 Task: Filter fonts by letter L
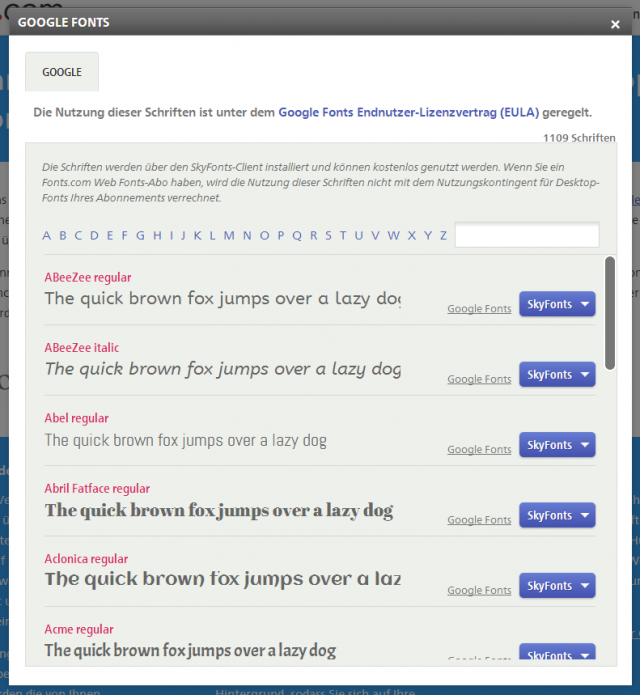(213, 235)
